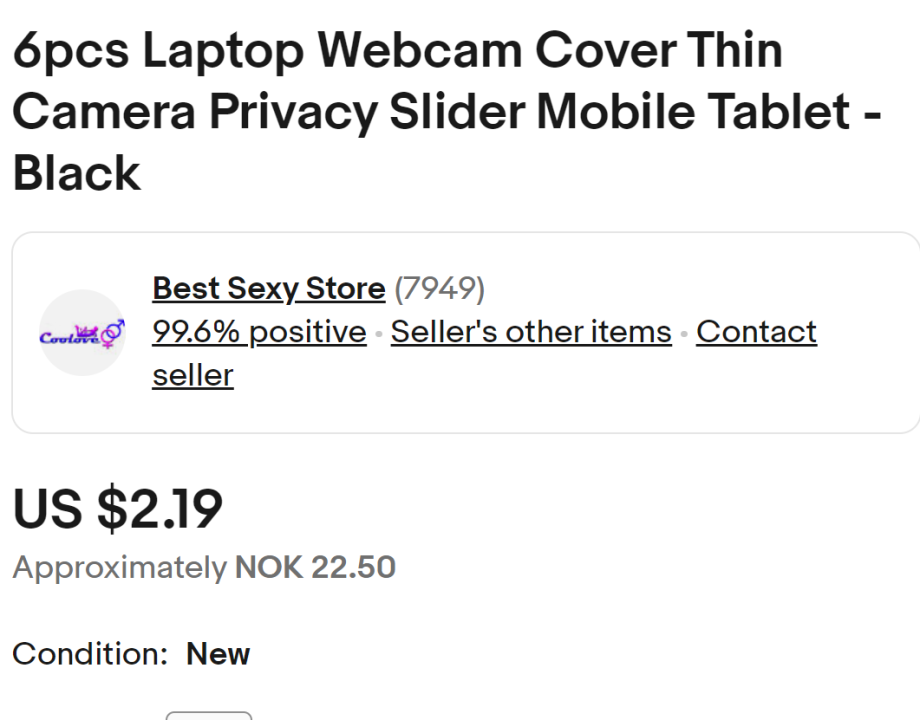The height and width of the screenshot is (720, 920).
Task: Click the seller's positive percentage link
Action: 258,332
